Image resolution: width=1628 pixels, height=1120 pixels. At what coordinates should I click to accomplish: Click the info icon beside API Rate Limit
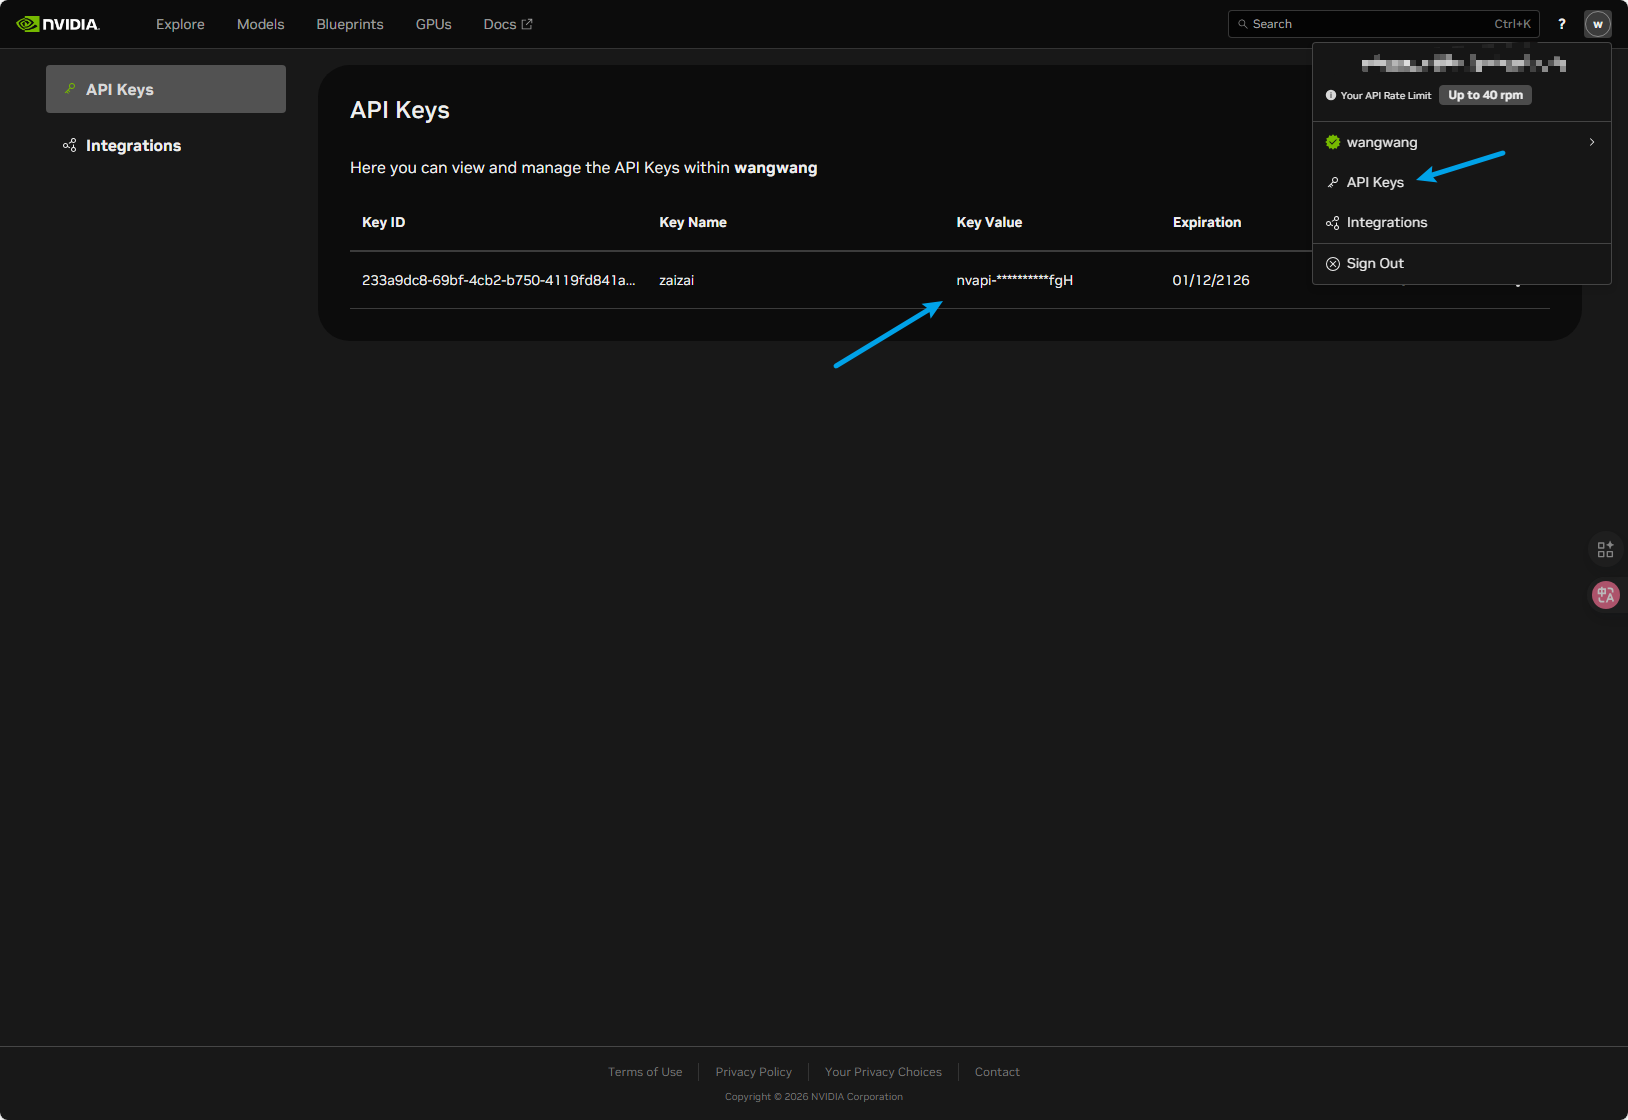click(x=1331, y=95)
